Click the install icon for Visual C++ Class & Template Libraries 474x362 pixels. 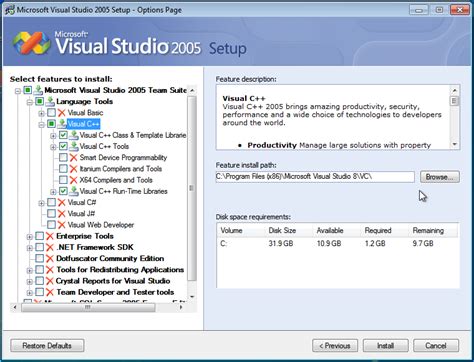pos(74,135)
